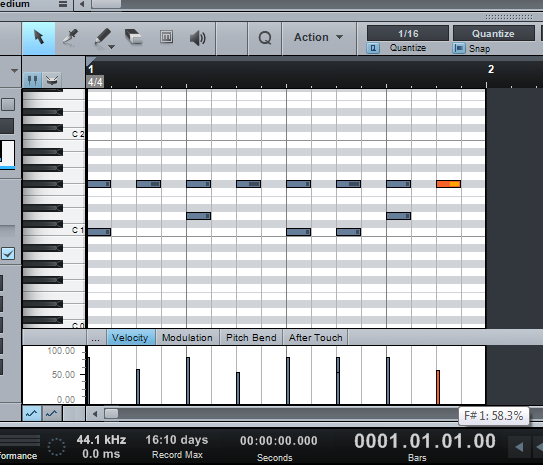The width and height of the screenshot is (543, 465).
Task: Click the Q quantize button
Action: pyautogui.click(x=265, y=37)
